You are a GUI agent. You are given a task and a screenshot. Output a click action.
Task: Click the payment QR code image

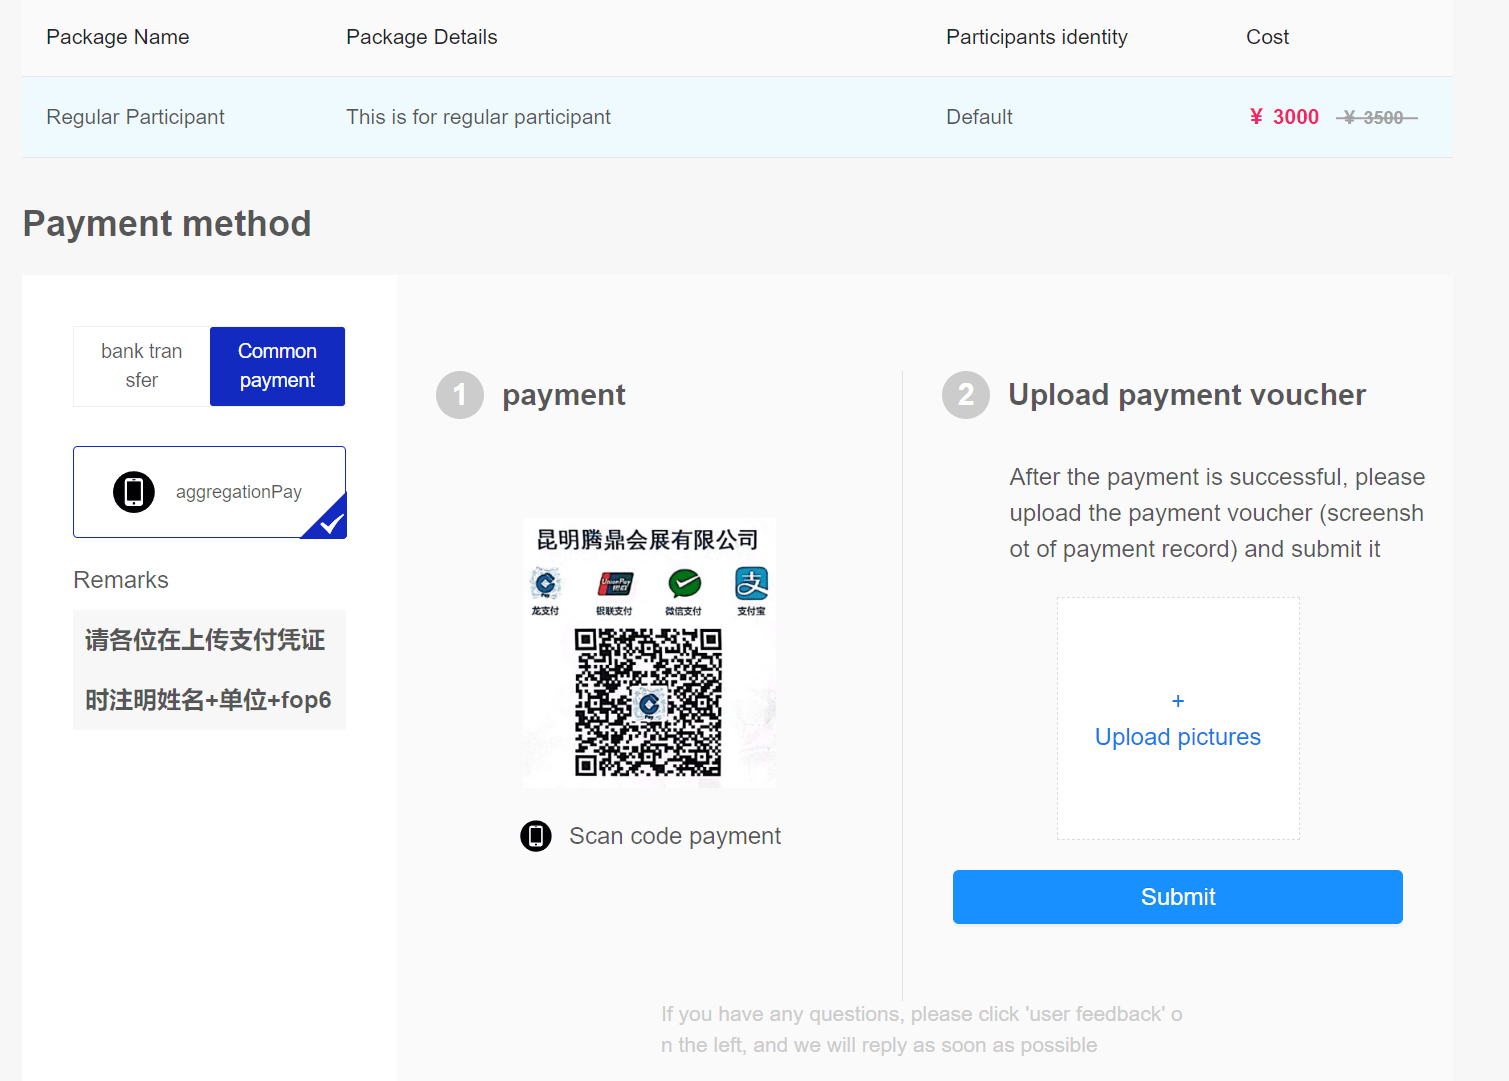coord(648,702)
